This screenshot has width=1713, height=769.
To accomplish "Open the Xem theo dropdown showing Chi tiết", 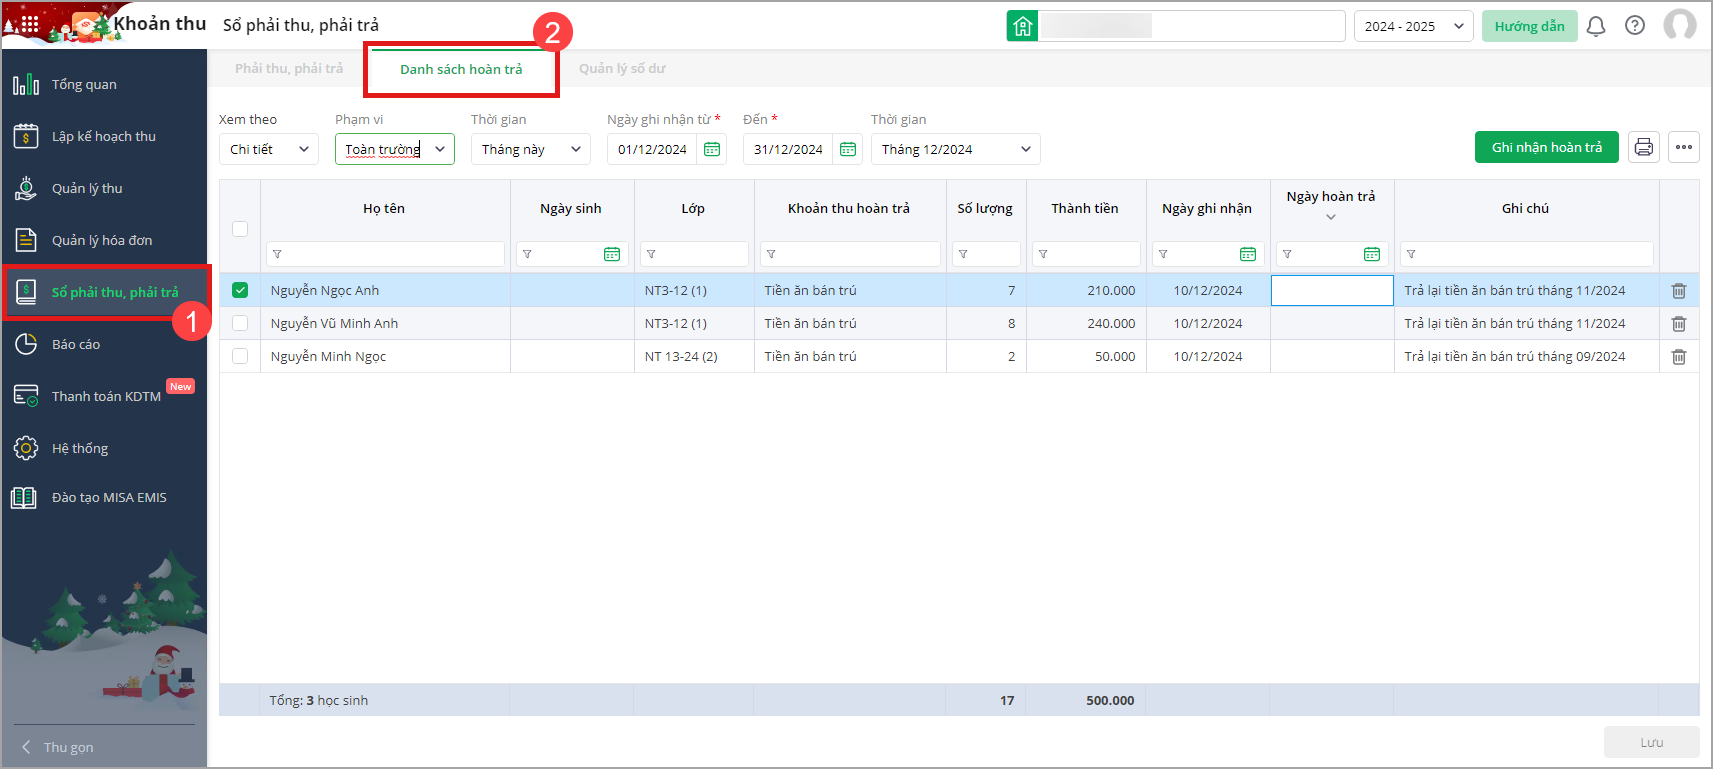I will (269, 149).
